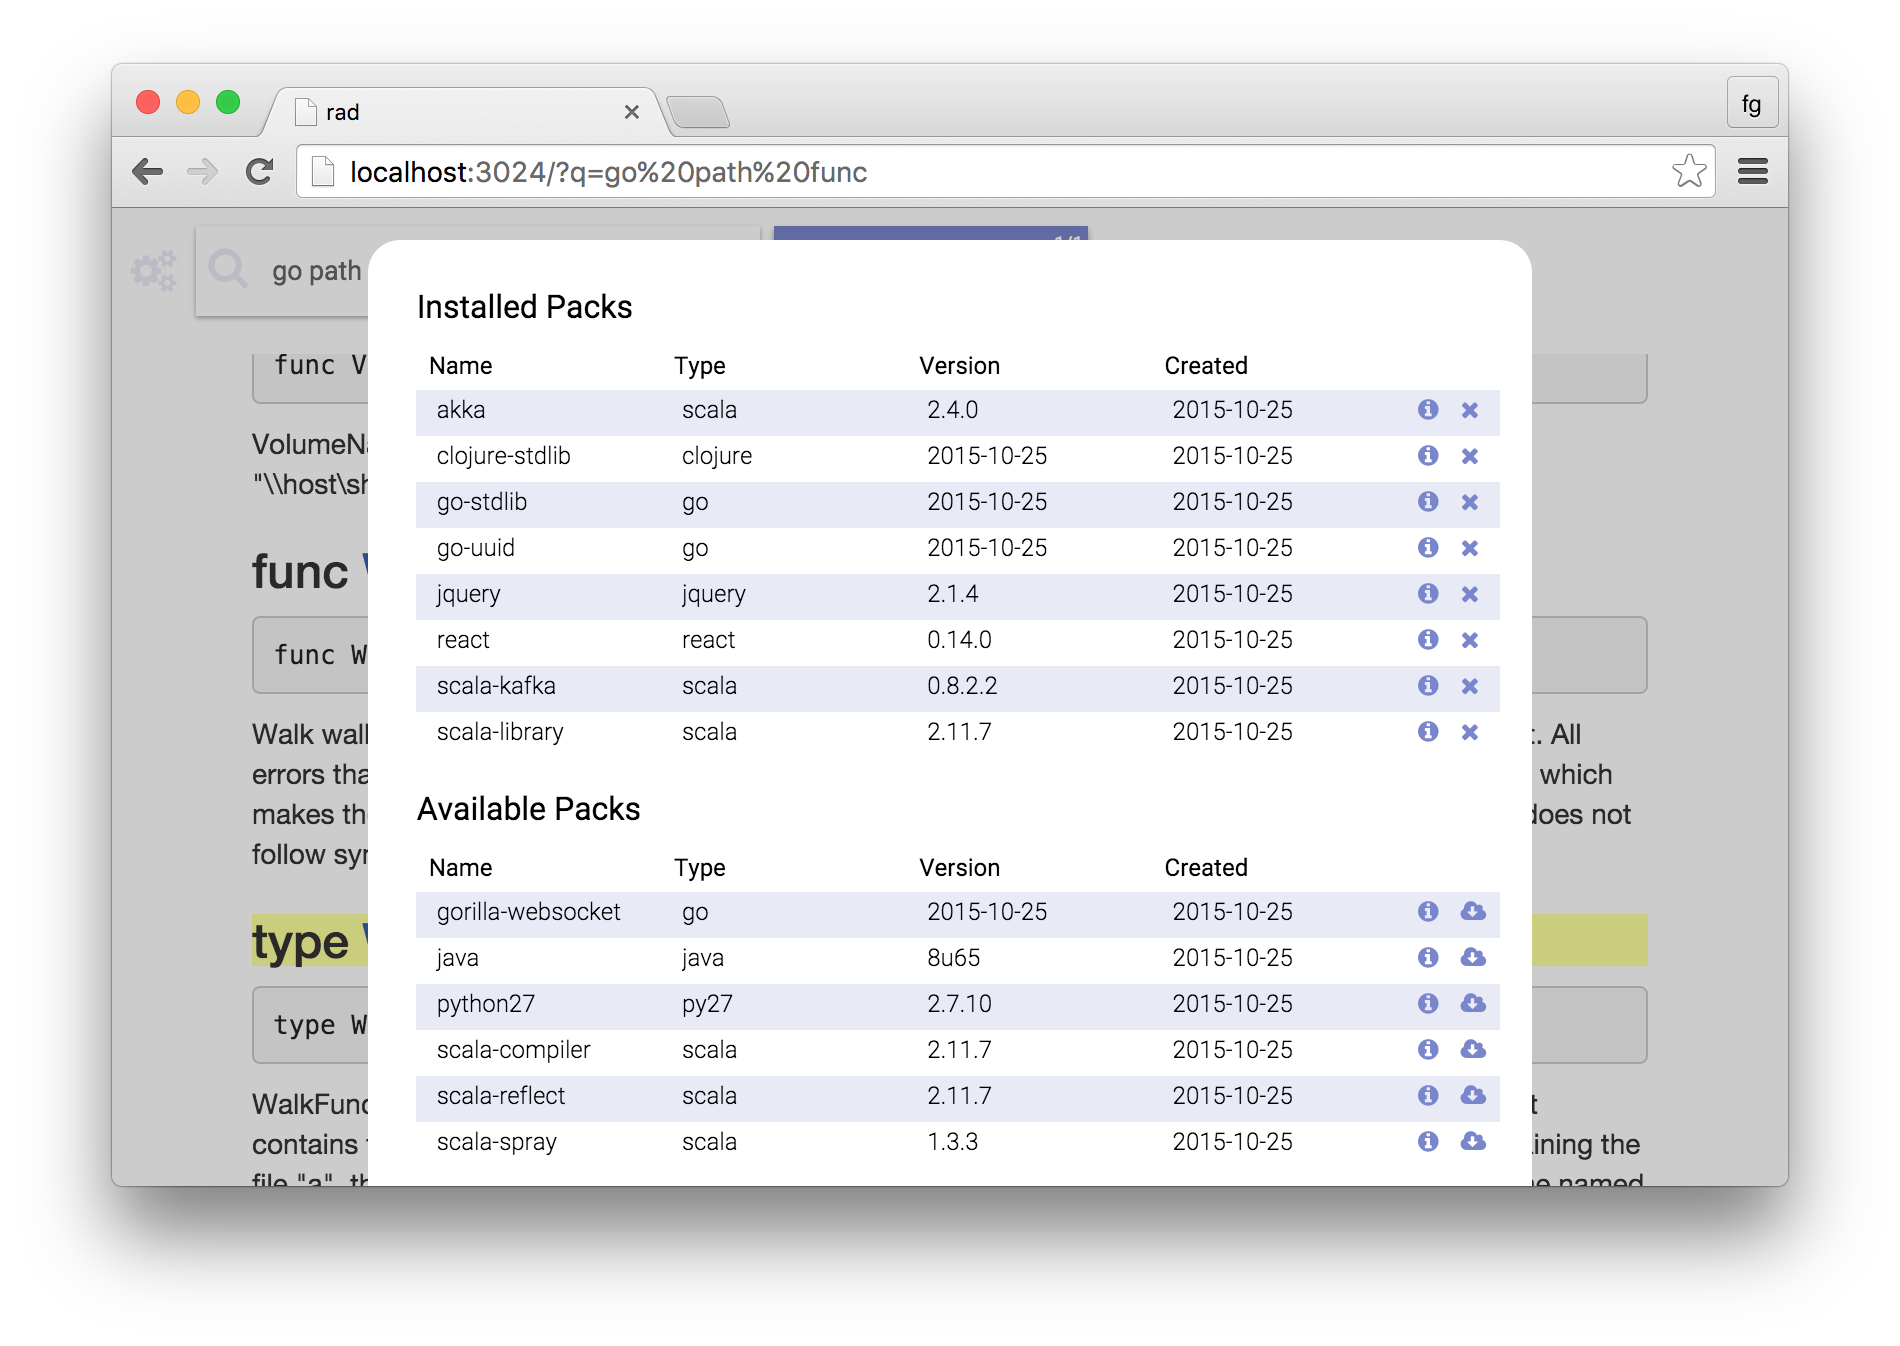This screenshot has width=1900, height=1346.
Task: Remove the go-uuid pack
Action: 1469,548
